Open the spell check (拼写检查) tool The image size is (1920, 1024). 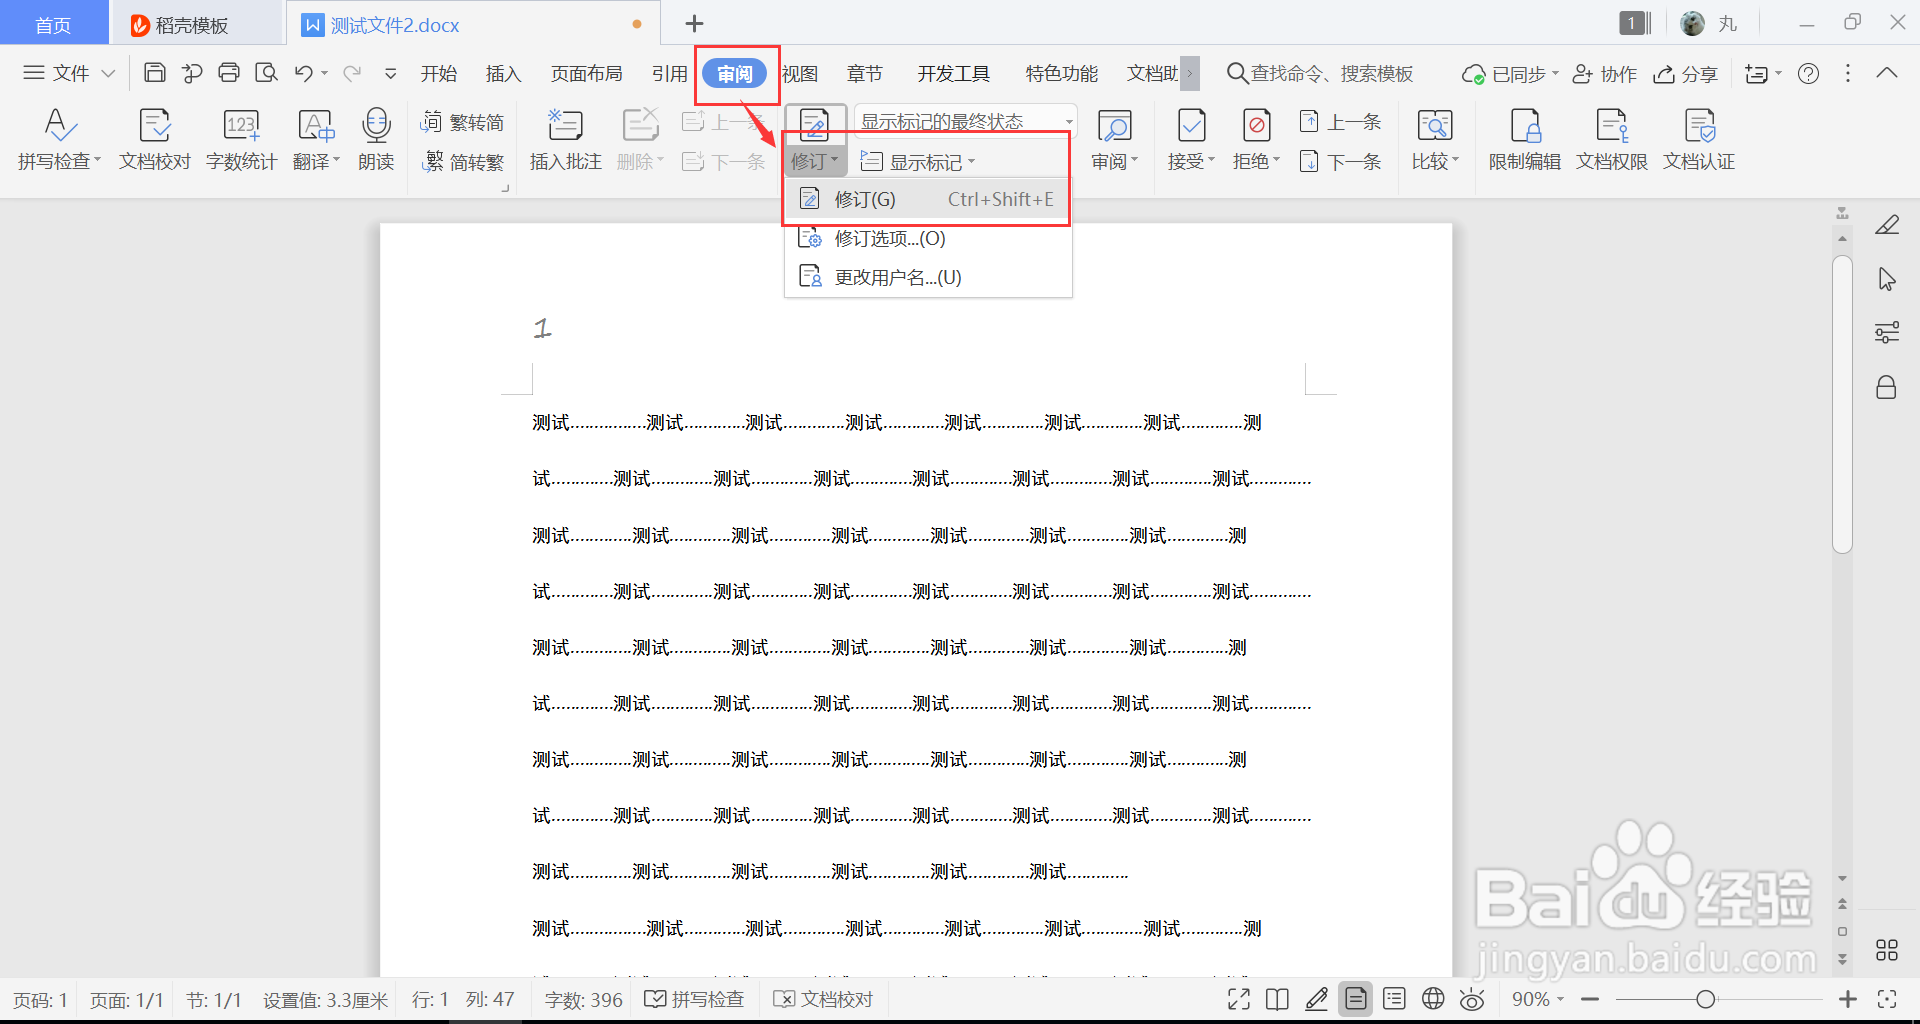click(59, 139)
